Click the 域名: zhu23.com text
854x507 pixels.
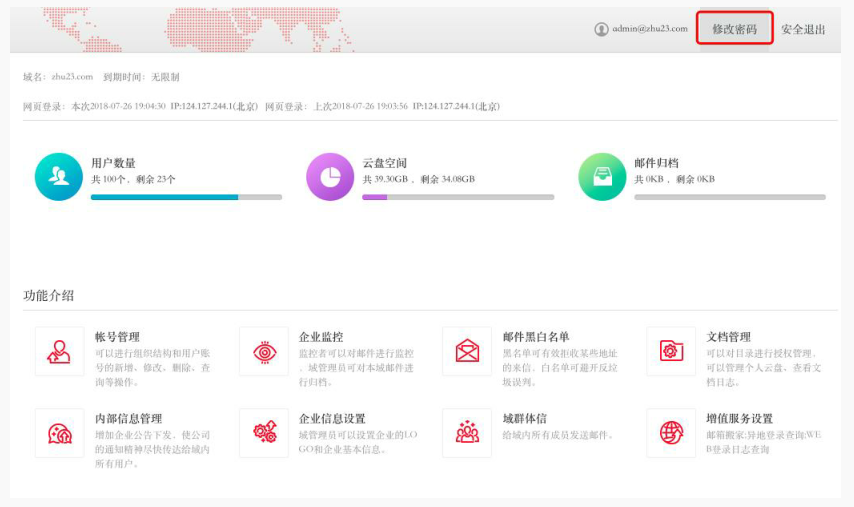pos(58,77)
